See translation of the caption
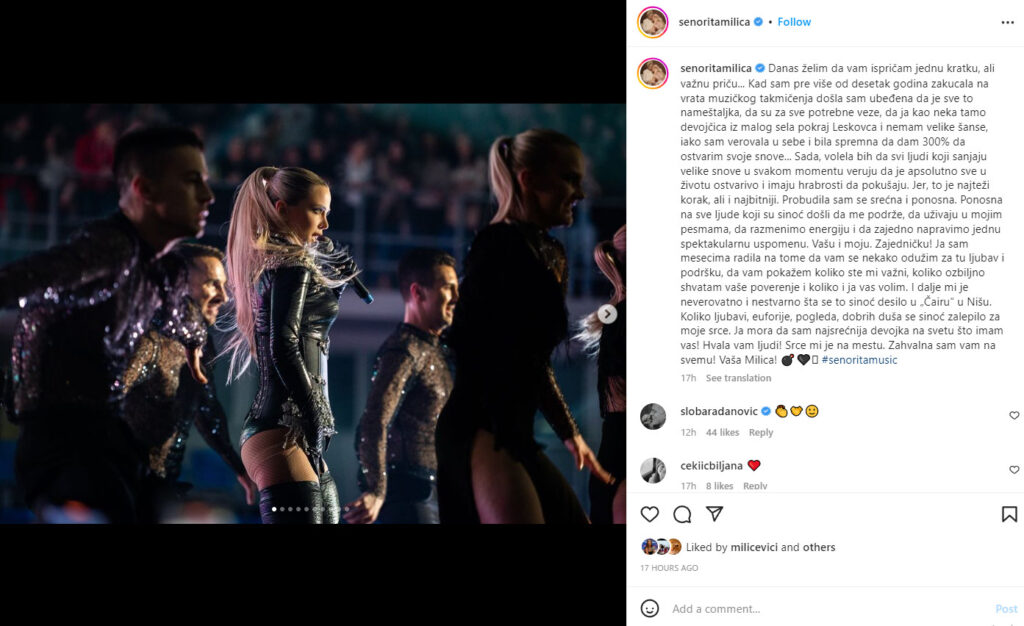The width and height of the screenshot is (1024, 626). point(738,378)
